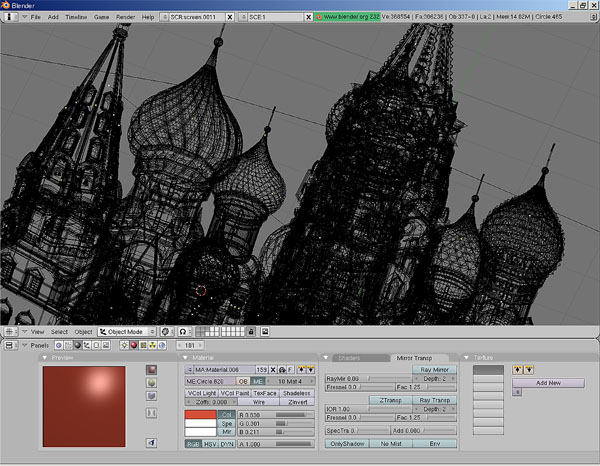Enable the VCol Paint option
Image resolution: width=600 pixels, height=466 pixels.
[235, 393]
